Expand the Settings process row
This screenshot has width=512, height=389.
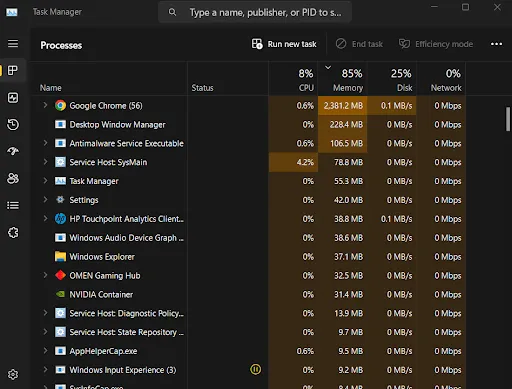coord(45,199)
